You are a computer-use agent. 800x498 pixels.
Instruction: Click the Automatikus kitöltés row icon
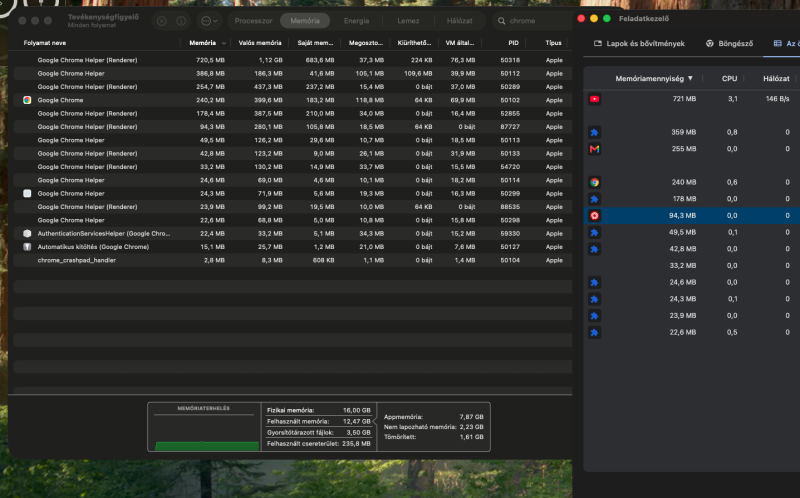click(x=27, y=246)
